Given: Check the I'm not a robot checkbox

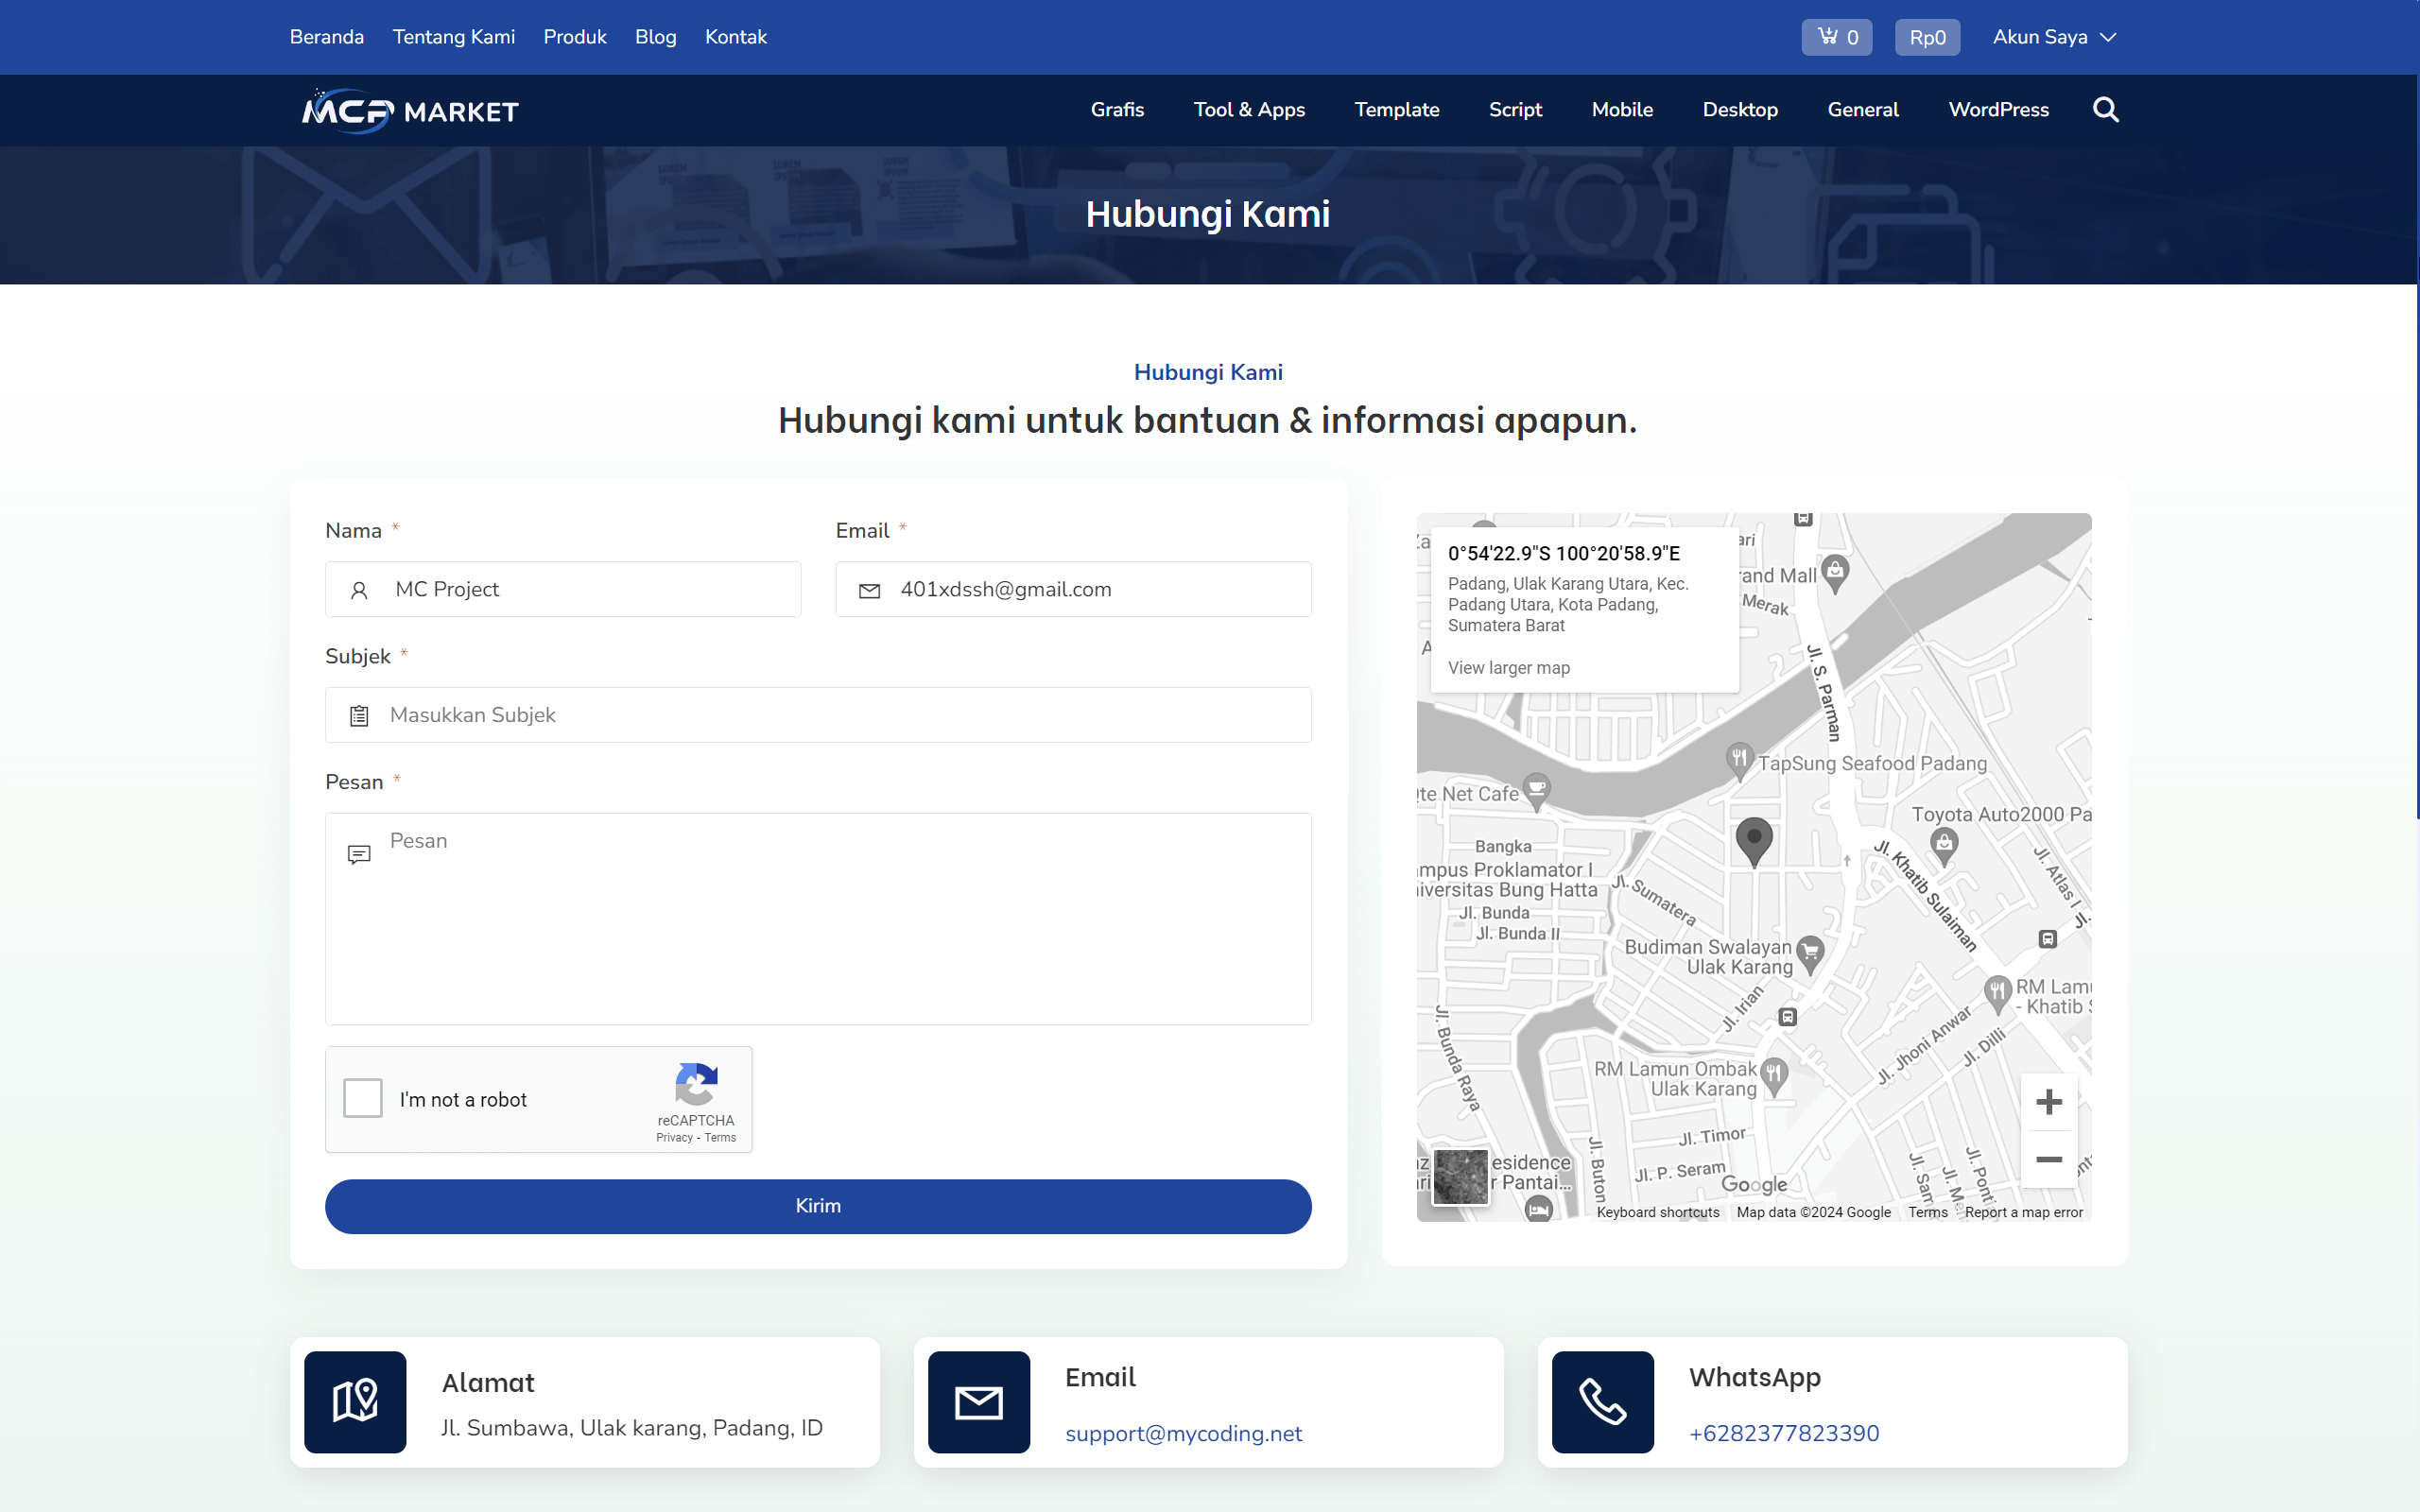Looking at the screenshot, I should pos(362,1098).
